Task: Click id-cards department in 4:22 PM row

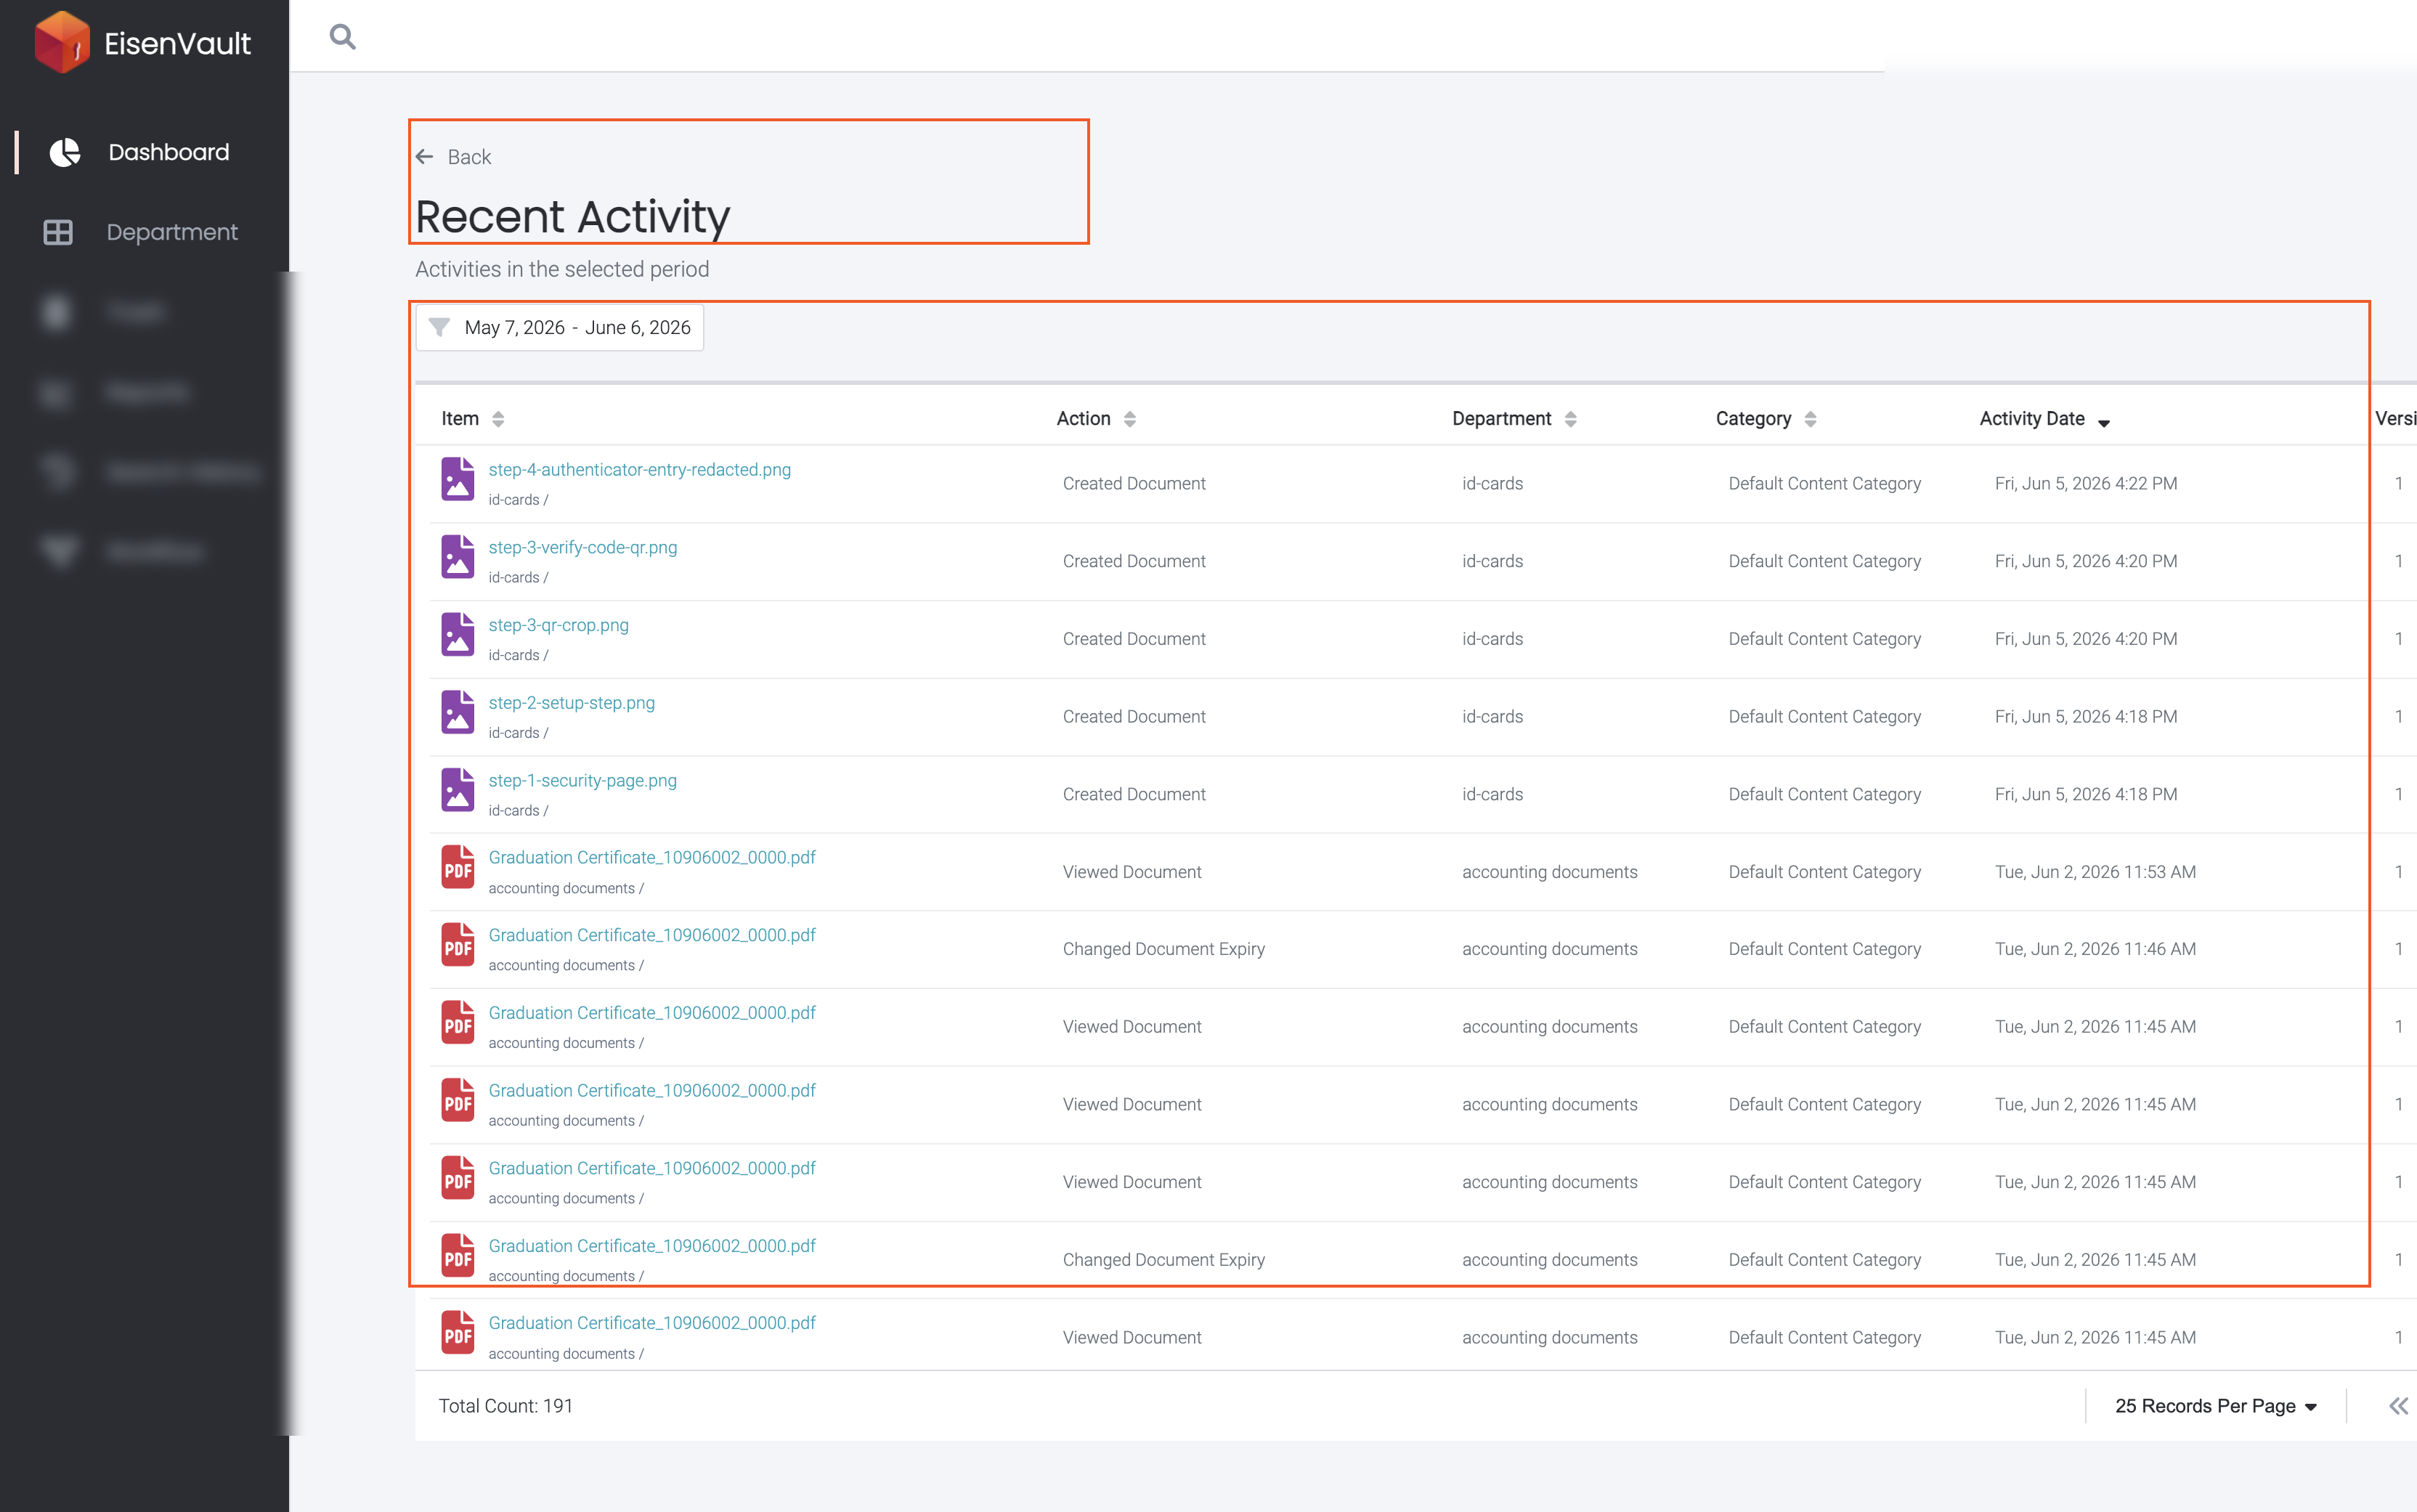Action: click(x=1493, y=484)
